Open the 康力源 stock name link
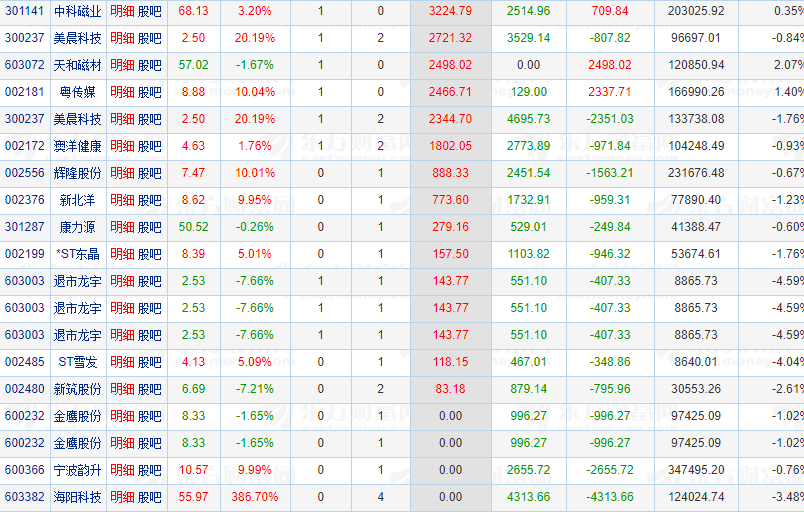804x512 pixels. click(77, 227)
